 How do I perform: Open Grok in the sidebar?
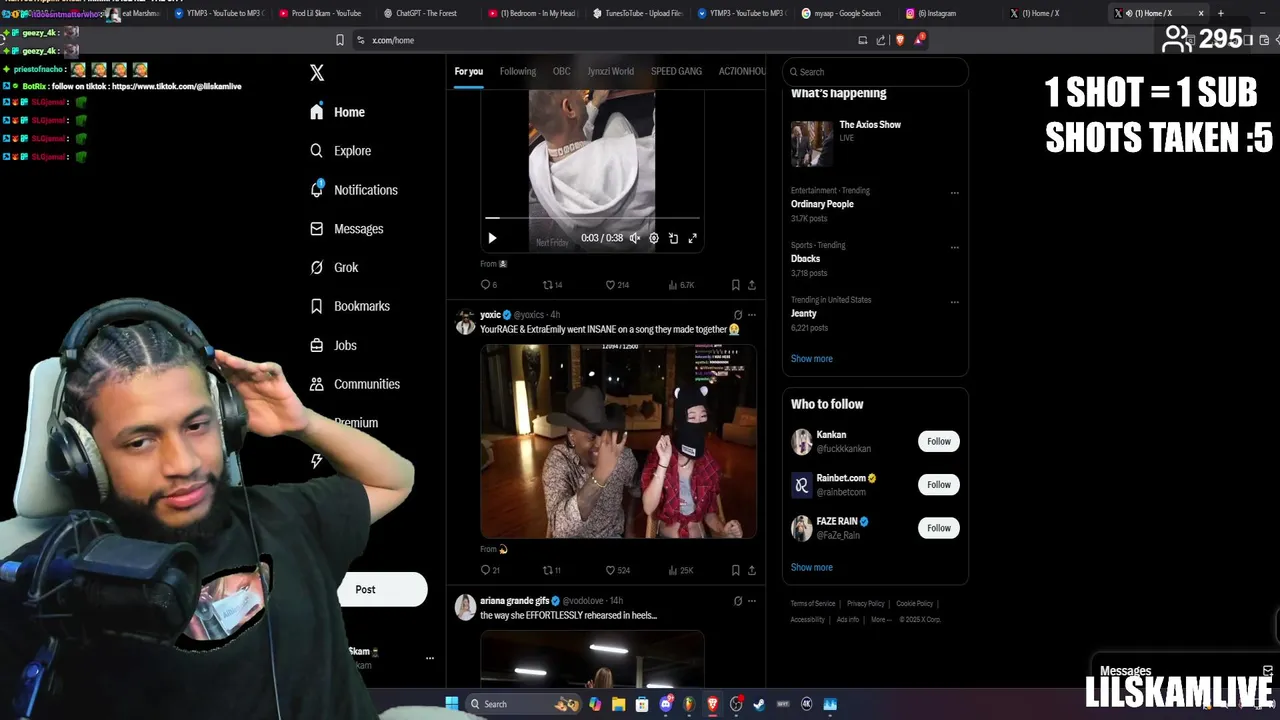pyautogui.click(x=333, y=267)
